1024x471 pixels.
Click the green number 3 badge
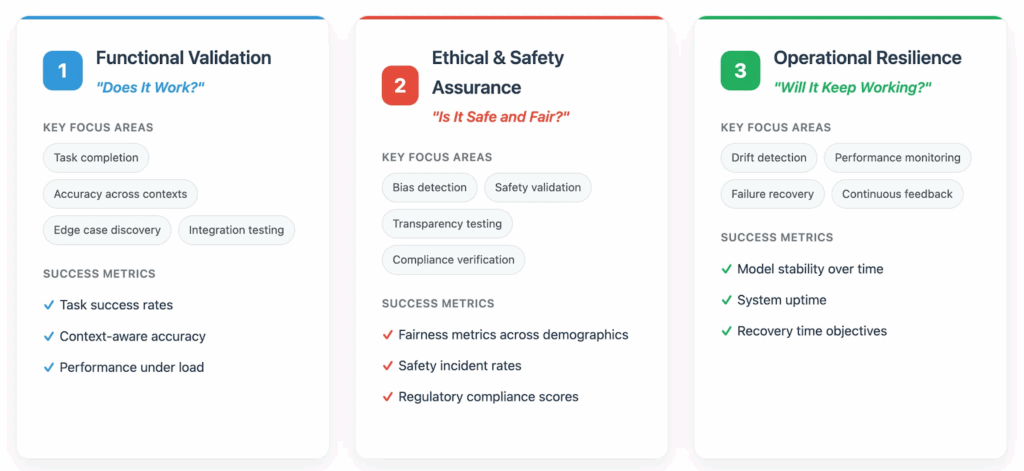tap(740, 71)
